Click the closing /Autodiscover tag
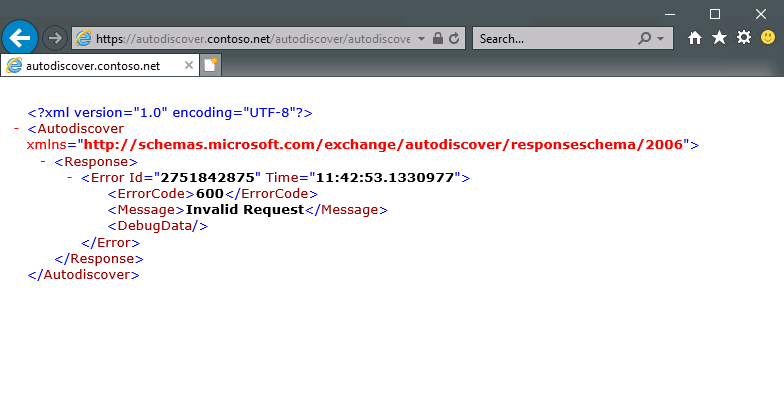 pyautogui.click(x=84, y=274)
